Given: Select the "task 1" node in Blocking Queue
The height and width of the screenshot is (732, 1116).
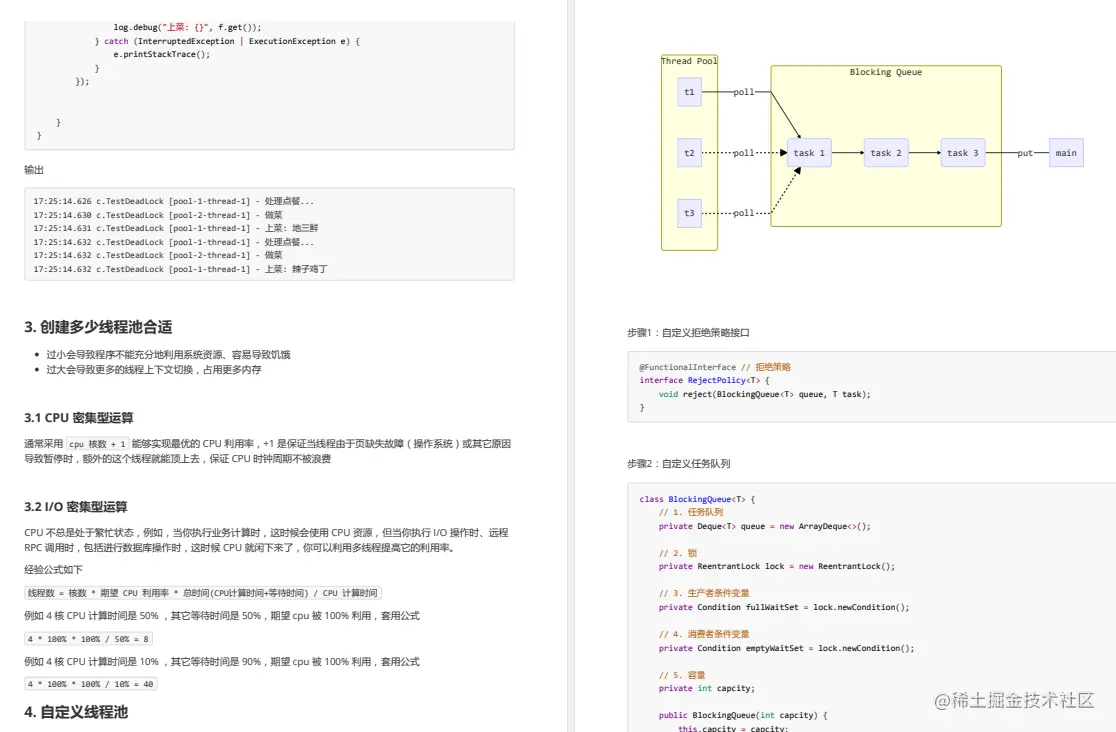Looking at the screenshot, I should (809, 152).
